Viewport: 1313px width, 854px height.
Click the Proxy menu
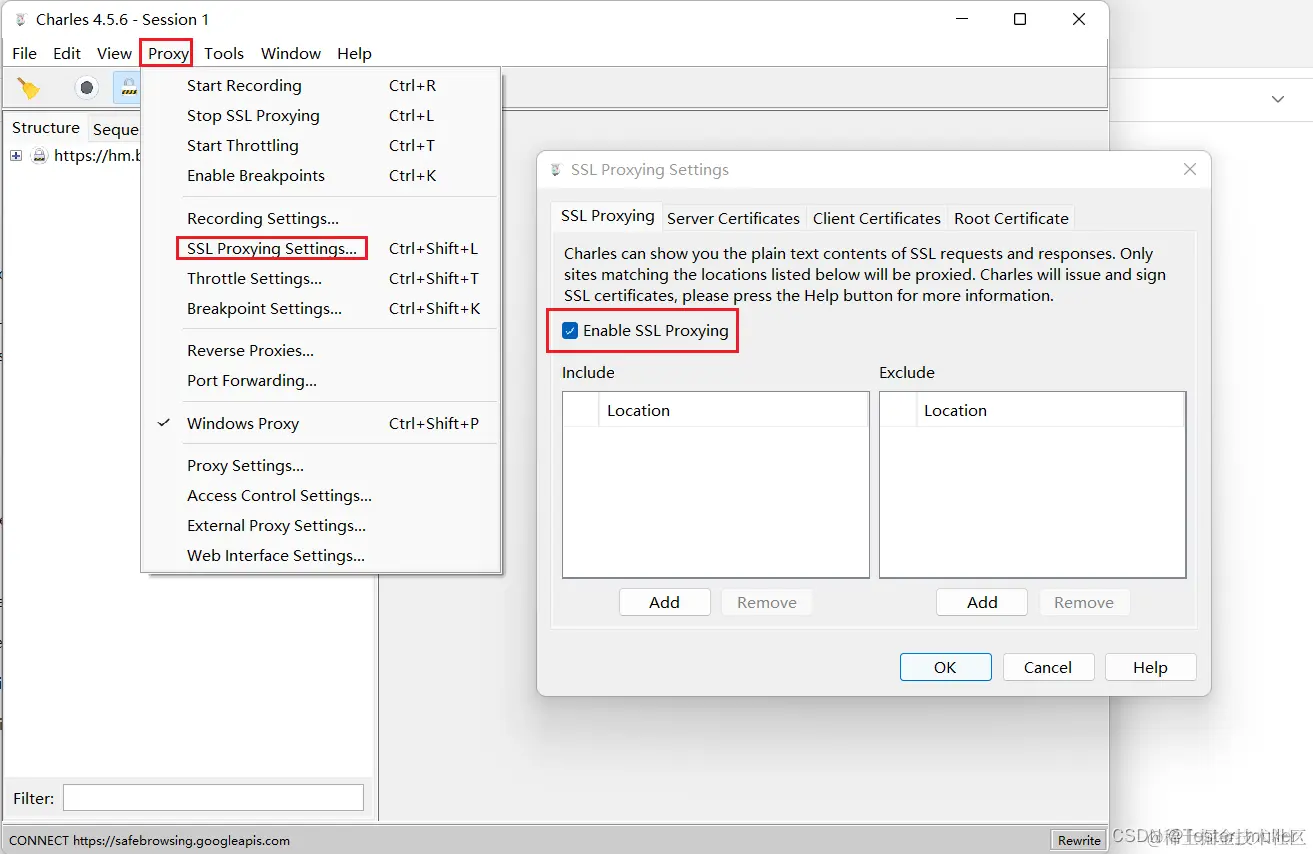click(167, 53)
